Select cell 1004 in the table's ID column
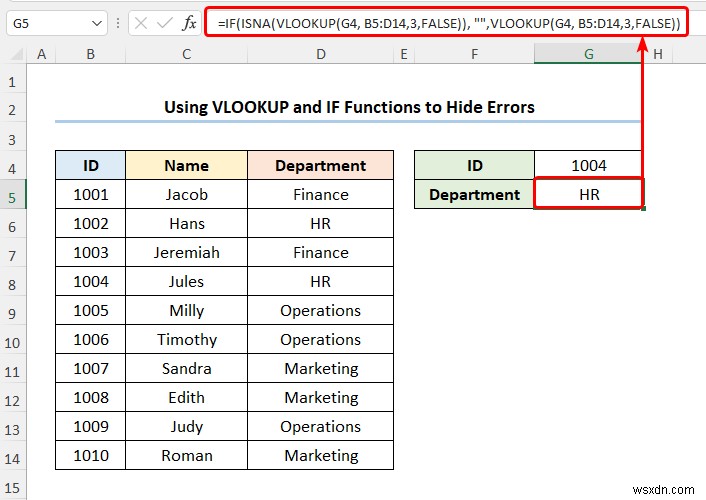This screenshot has height=500, width=706. click(x=91, y=281)
